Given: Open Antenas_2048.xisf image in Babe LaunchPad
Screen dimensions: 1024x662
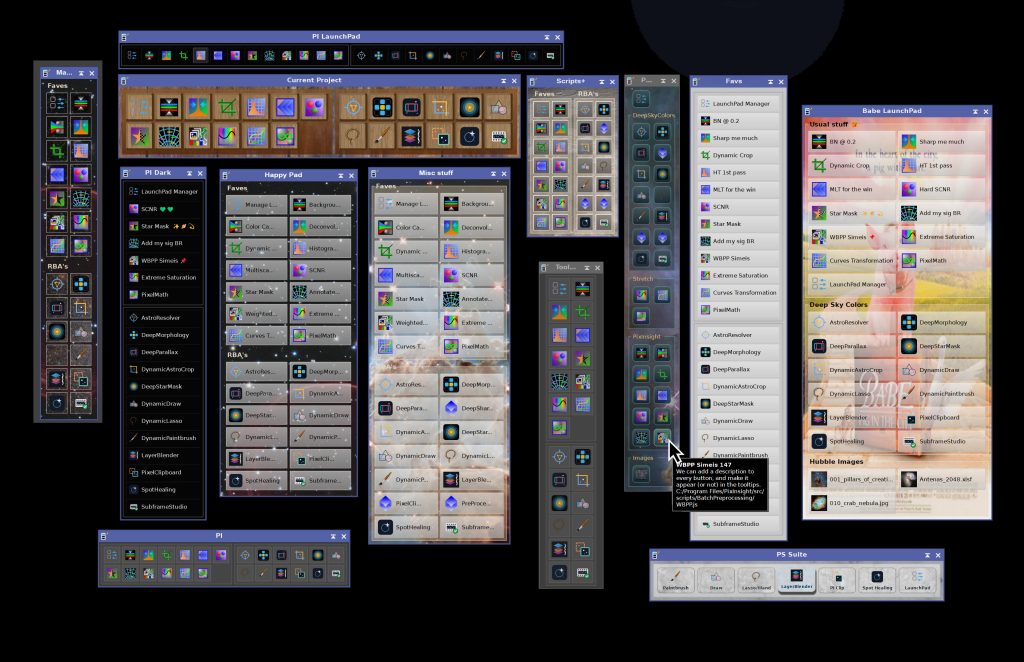Looking at the screenshot, I should pos(941,479).
